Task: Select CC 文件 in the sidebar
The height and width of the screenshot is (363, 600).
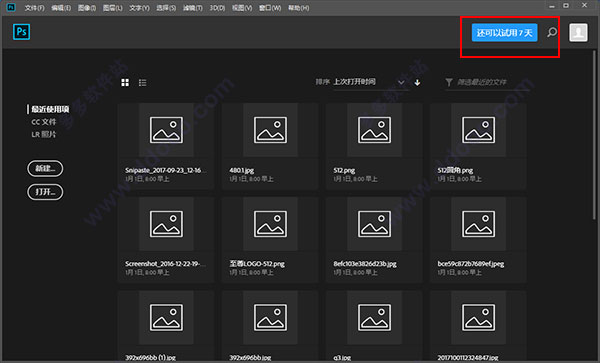Action: point(44,122)
